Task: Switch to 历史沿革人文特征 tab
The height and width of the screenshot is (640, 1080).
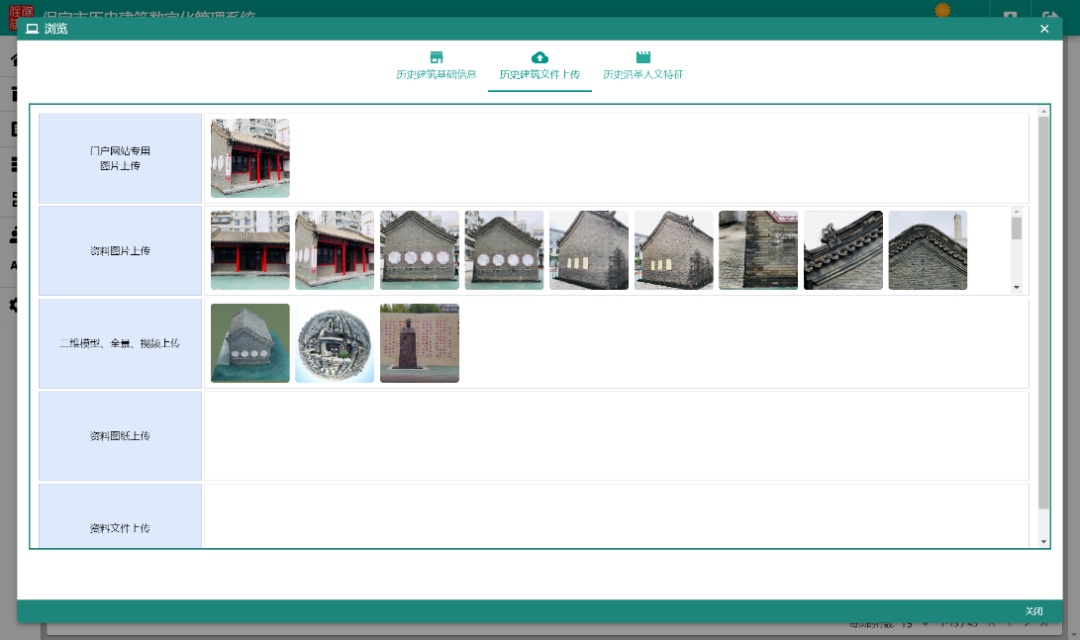Action: tap(642, 74)
